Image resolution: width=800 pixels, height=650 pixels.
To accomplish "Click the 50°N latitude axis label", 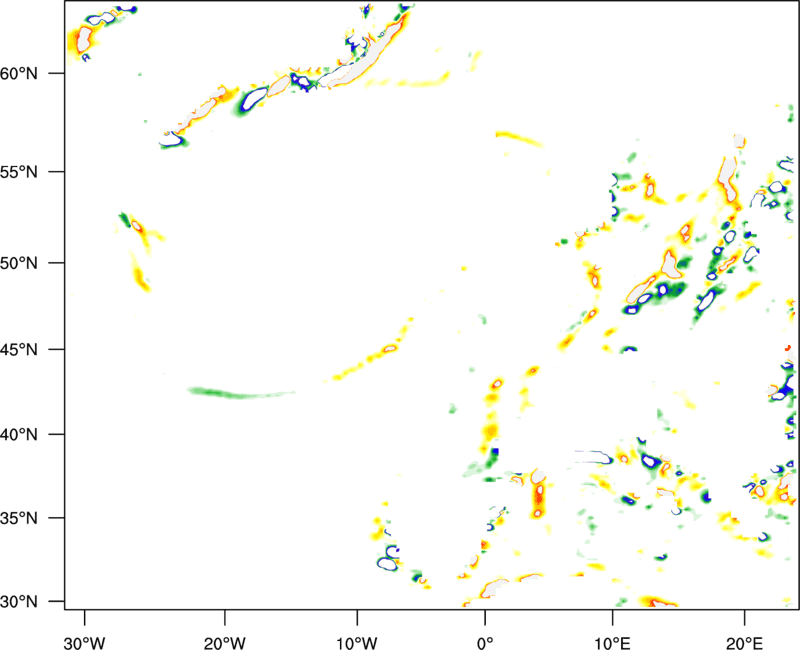I will click(19, 263).
